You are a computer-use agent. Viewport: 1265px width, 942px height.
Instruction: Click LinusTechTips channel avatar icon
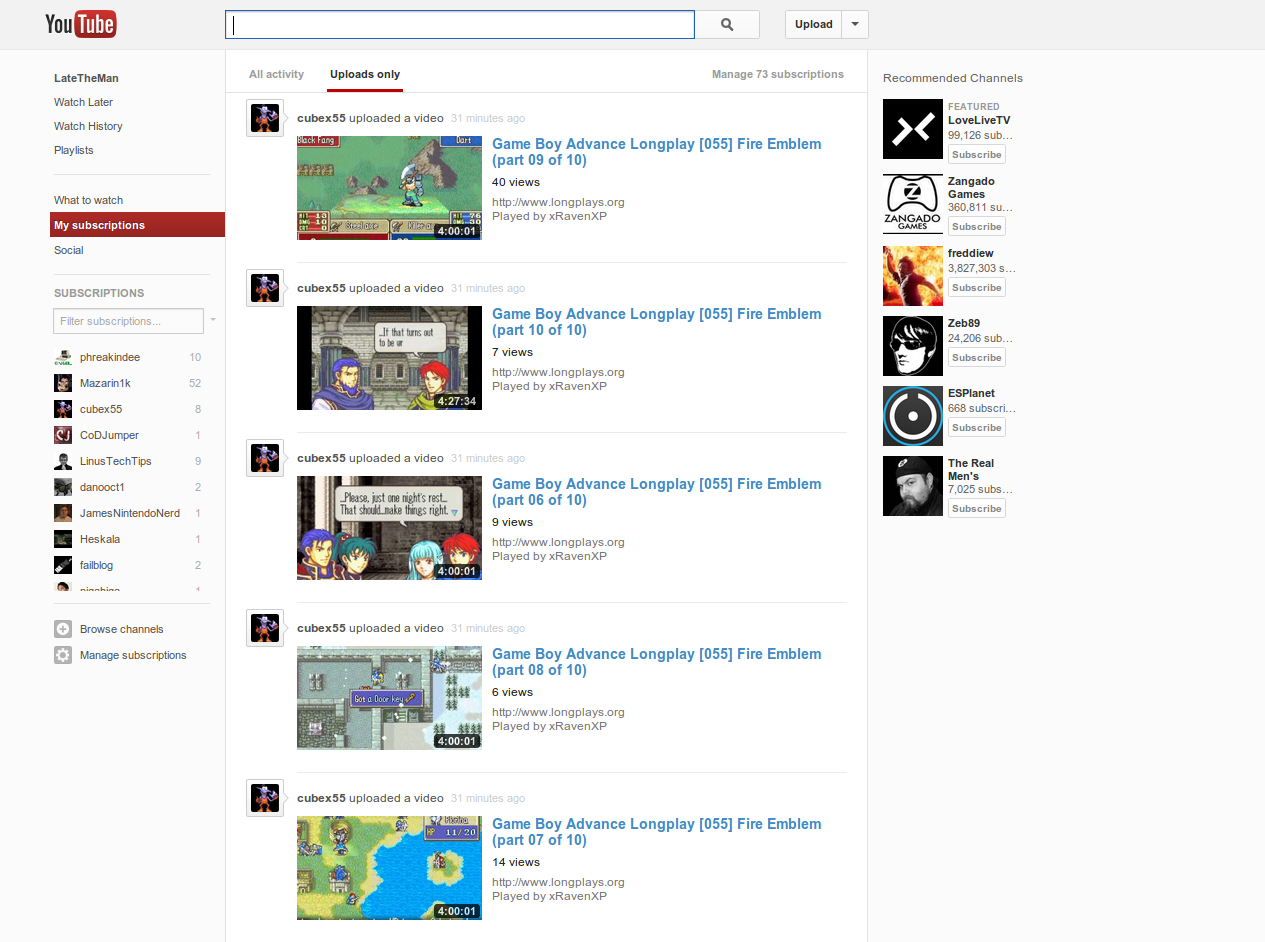coord(62,461)
